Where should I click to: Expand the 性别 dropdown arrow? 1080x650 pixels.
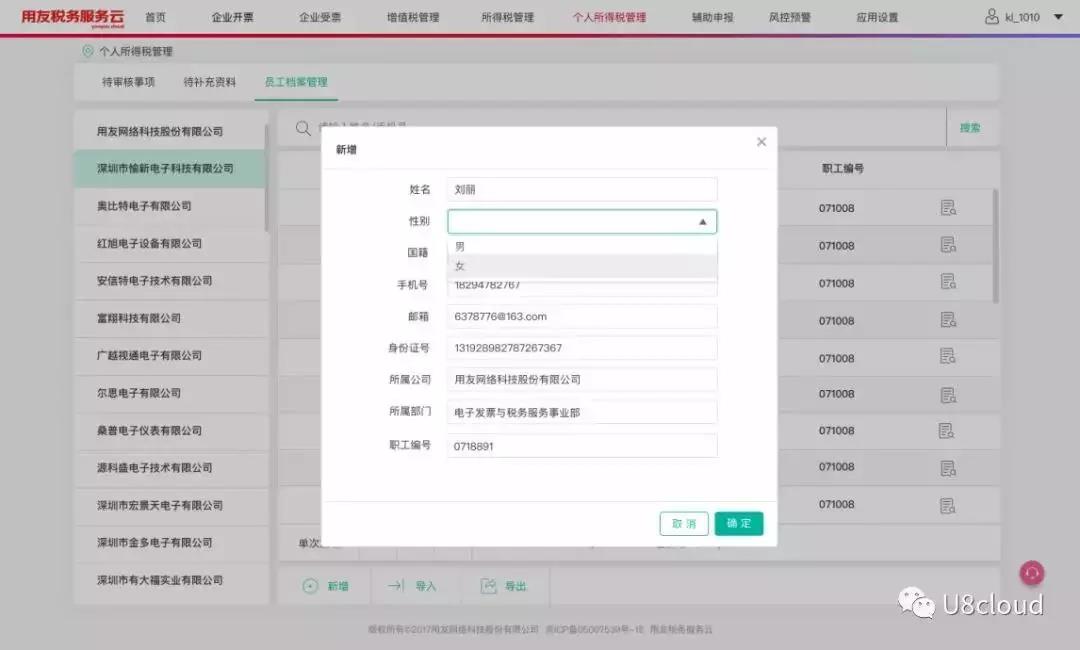click(x=703, y=222)
